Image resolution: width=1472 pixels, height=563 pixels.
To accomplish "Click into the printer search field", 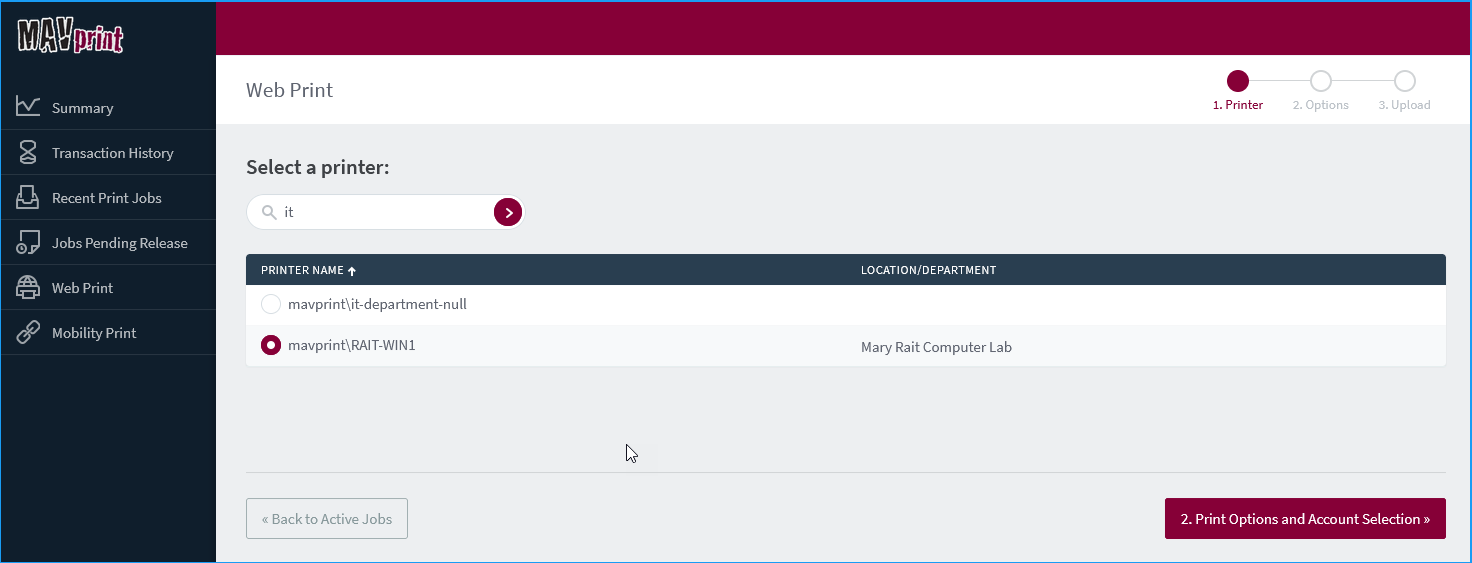I will 385,212.
